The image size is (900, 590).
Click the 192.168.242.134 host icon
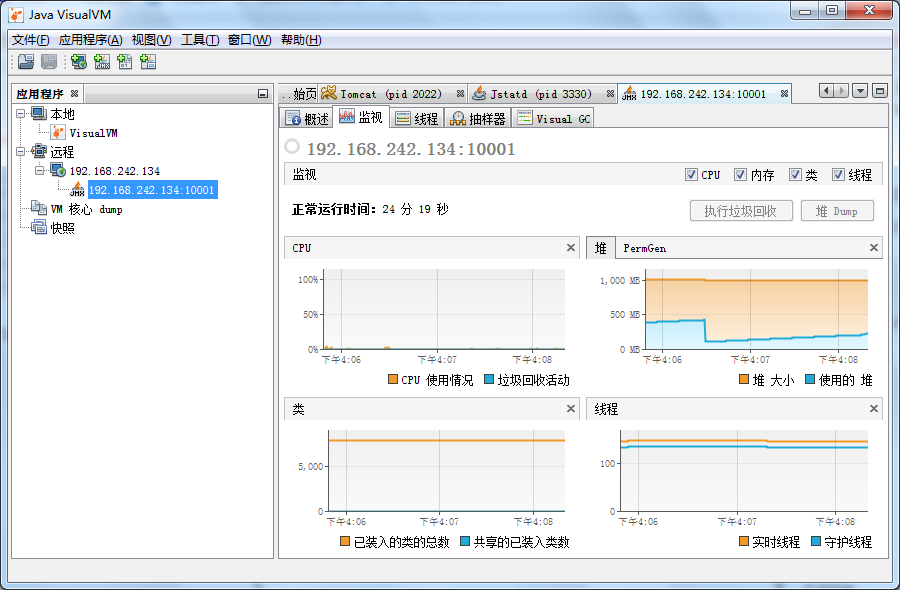point(58,170)
